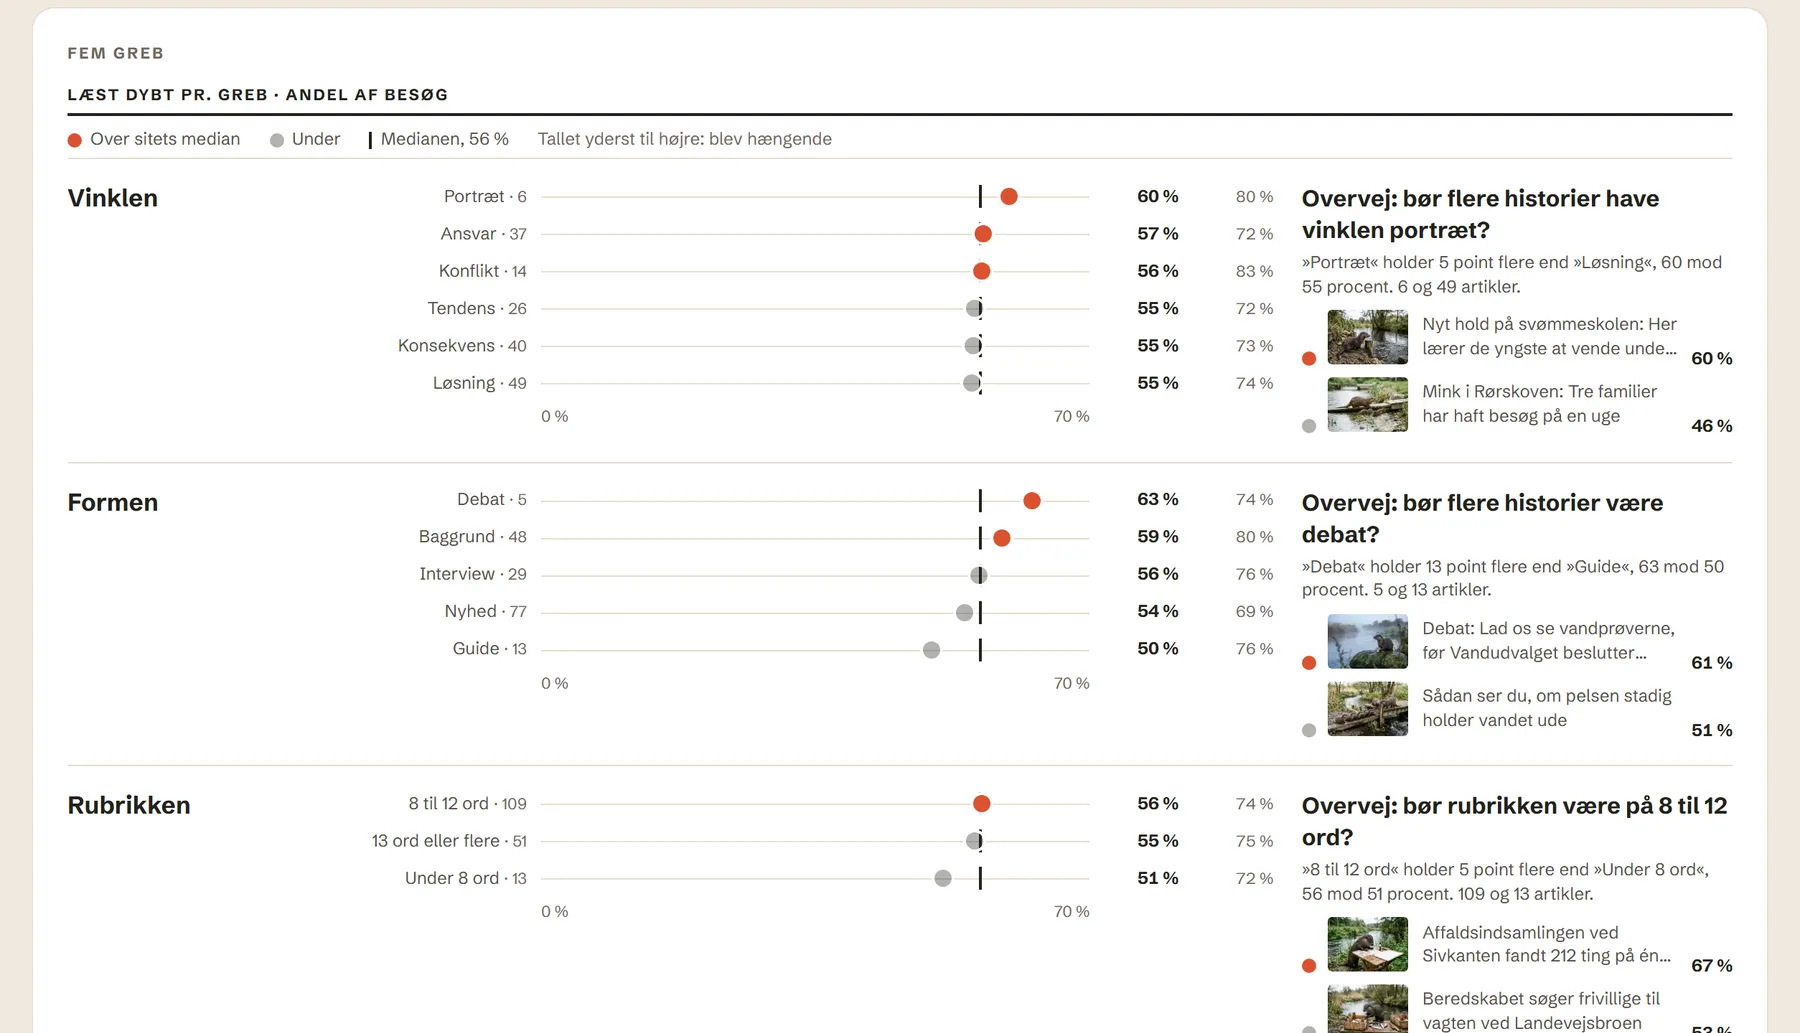The image size is (1800, 1033).
Task: Click the gray data dot in the Guide row
Action: click(932, 650)
